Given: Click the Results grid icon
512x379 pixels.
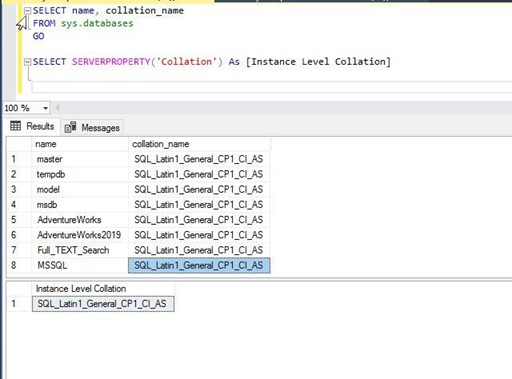Looking at the screenshot, I should 15,126.
